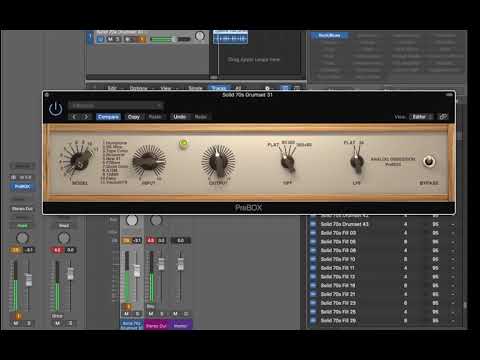Mute the Solid 70s Drumset mixer channel
This screenshot has height=360, width=480.
(126, 314)
